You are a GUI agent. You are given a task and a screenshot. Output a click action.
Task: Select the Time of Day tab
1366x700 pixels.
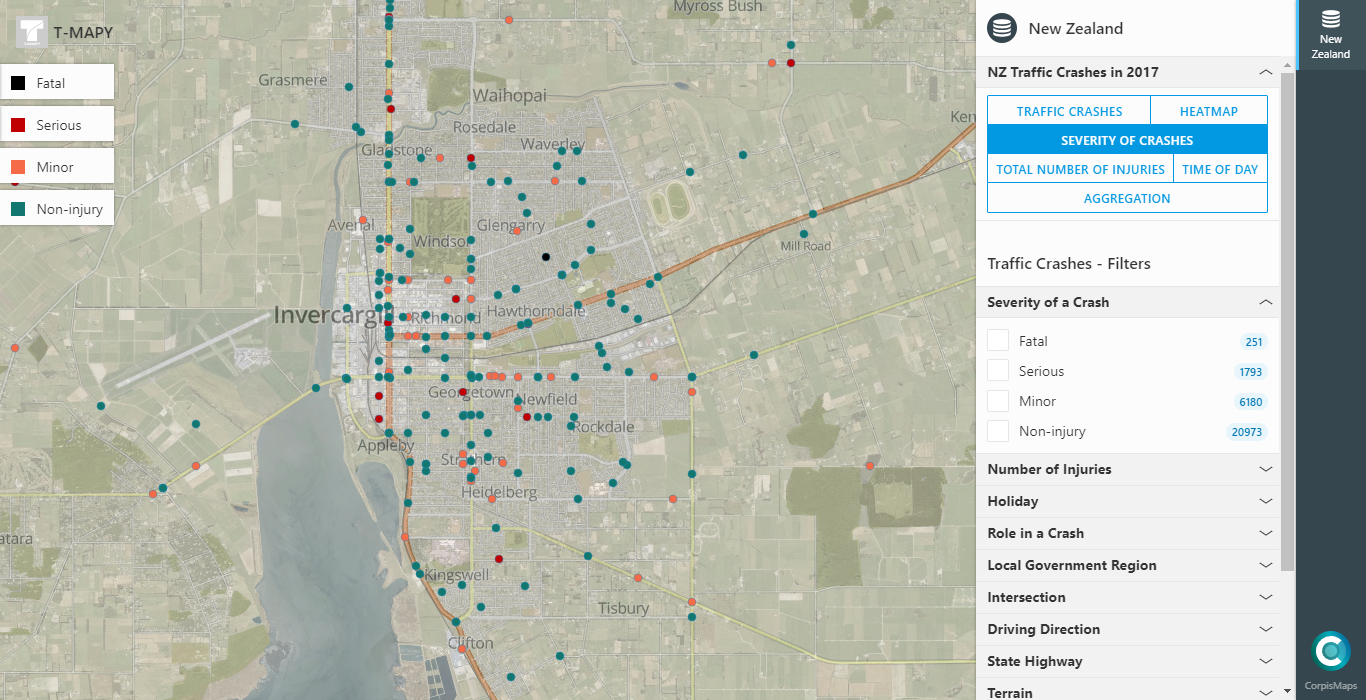click(x=1219, y=169)
